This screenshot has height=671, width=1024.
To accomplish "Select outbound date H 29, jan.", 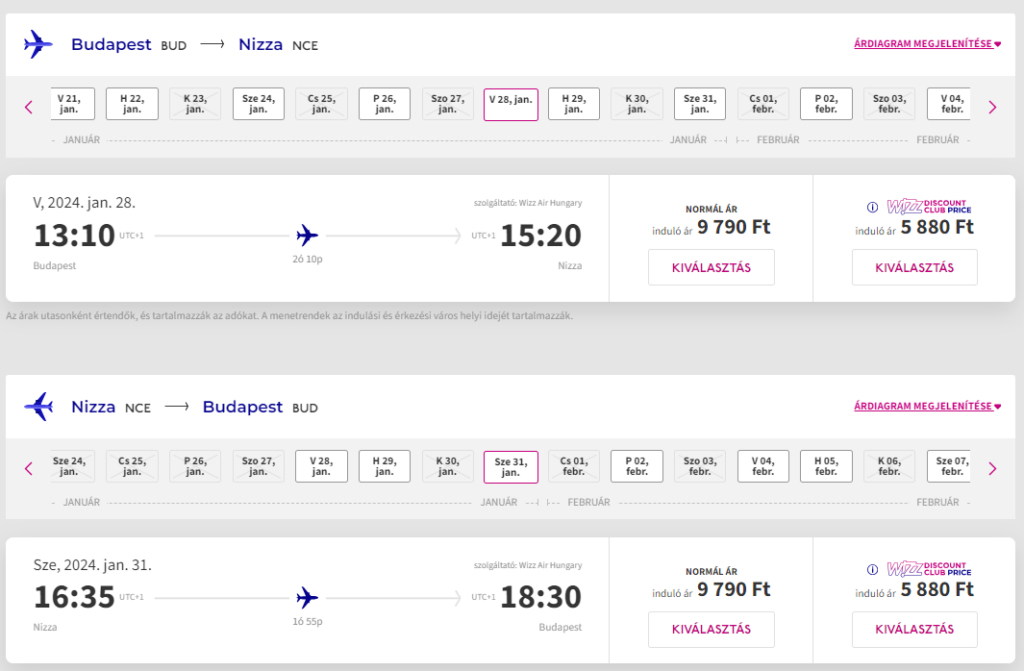I will tap(573, 104).
